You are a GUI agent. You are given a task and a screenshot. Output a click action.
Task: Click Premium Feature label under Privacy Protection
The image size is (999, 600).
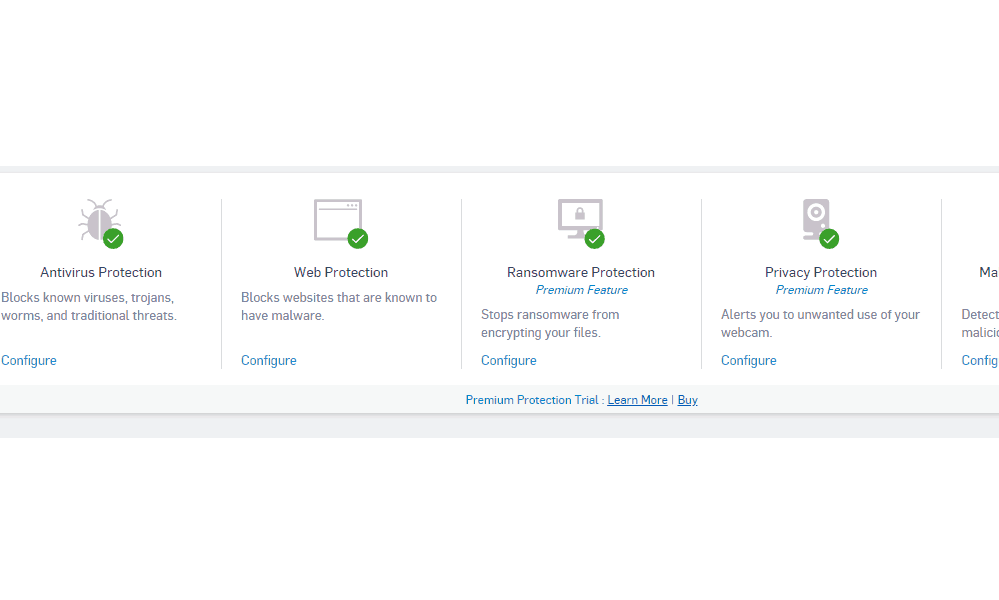click(x=821, y=290)
